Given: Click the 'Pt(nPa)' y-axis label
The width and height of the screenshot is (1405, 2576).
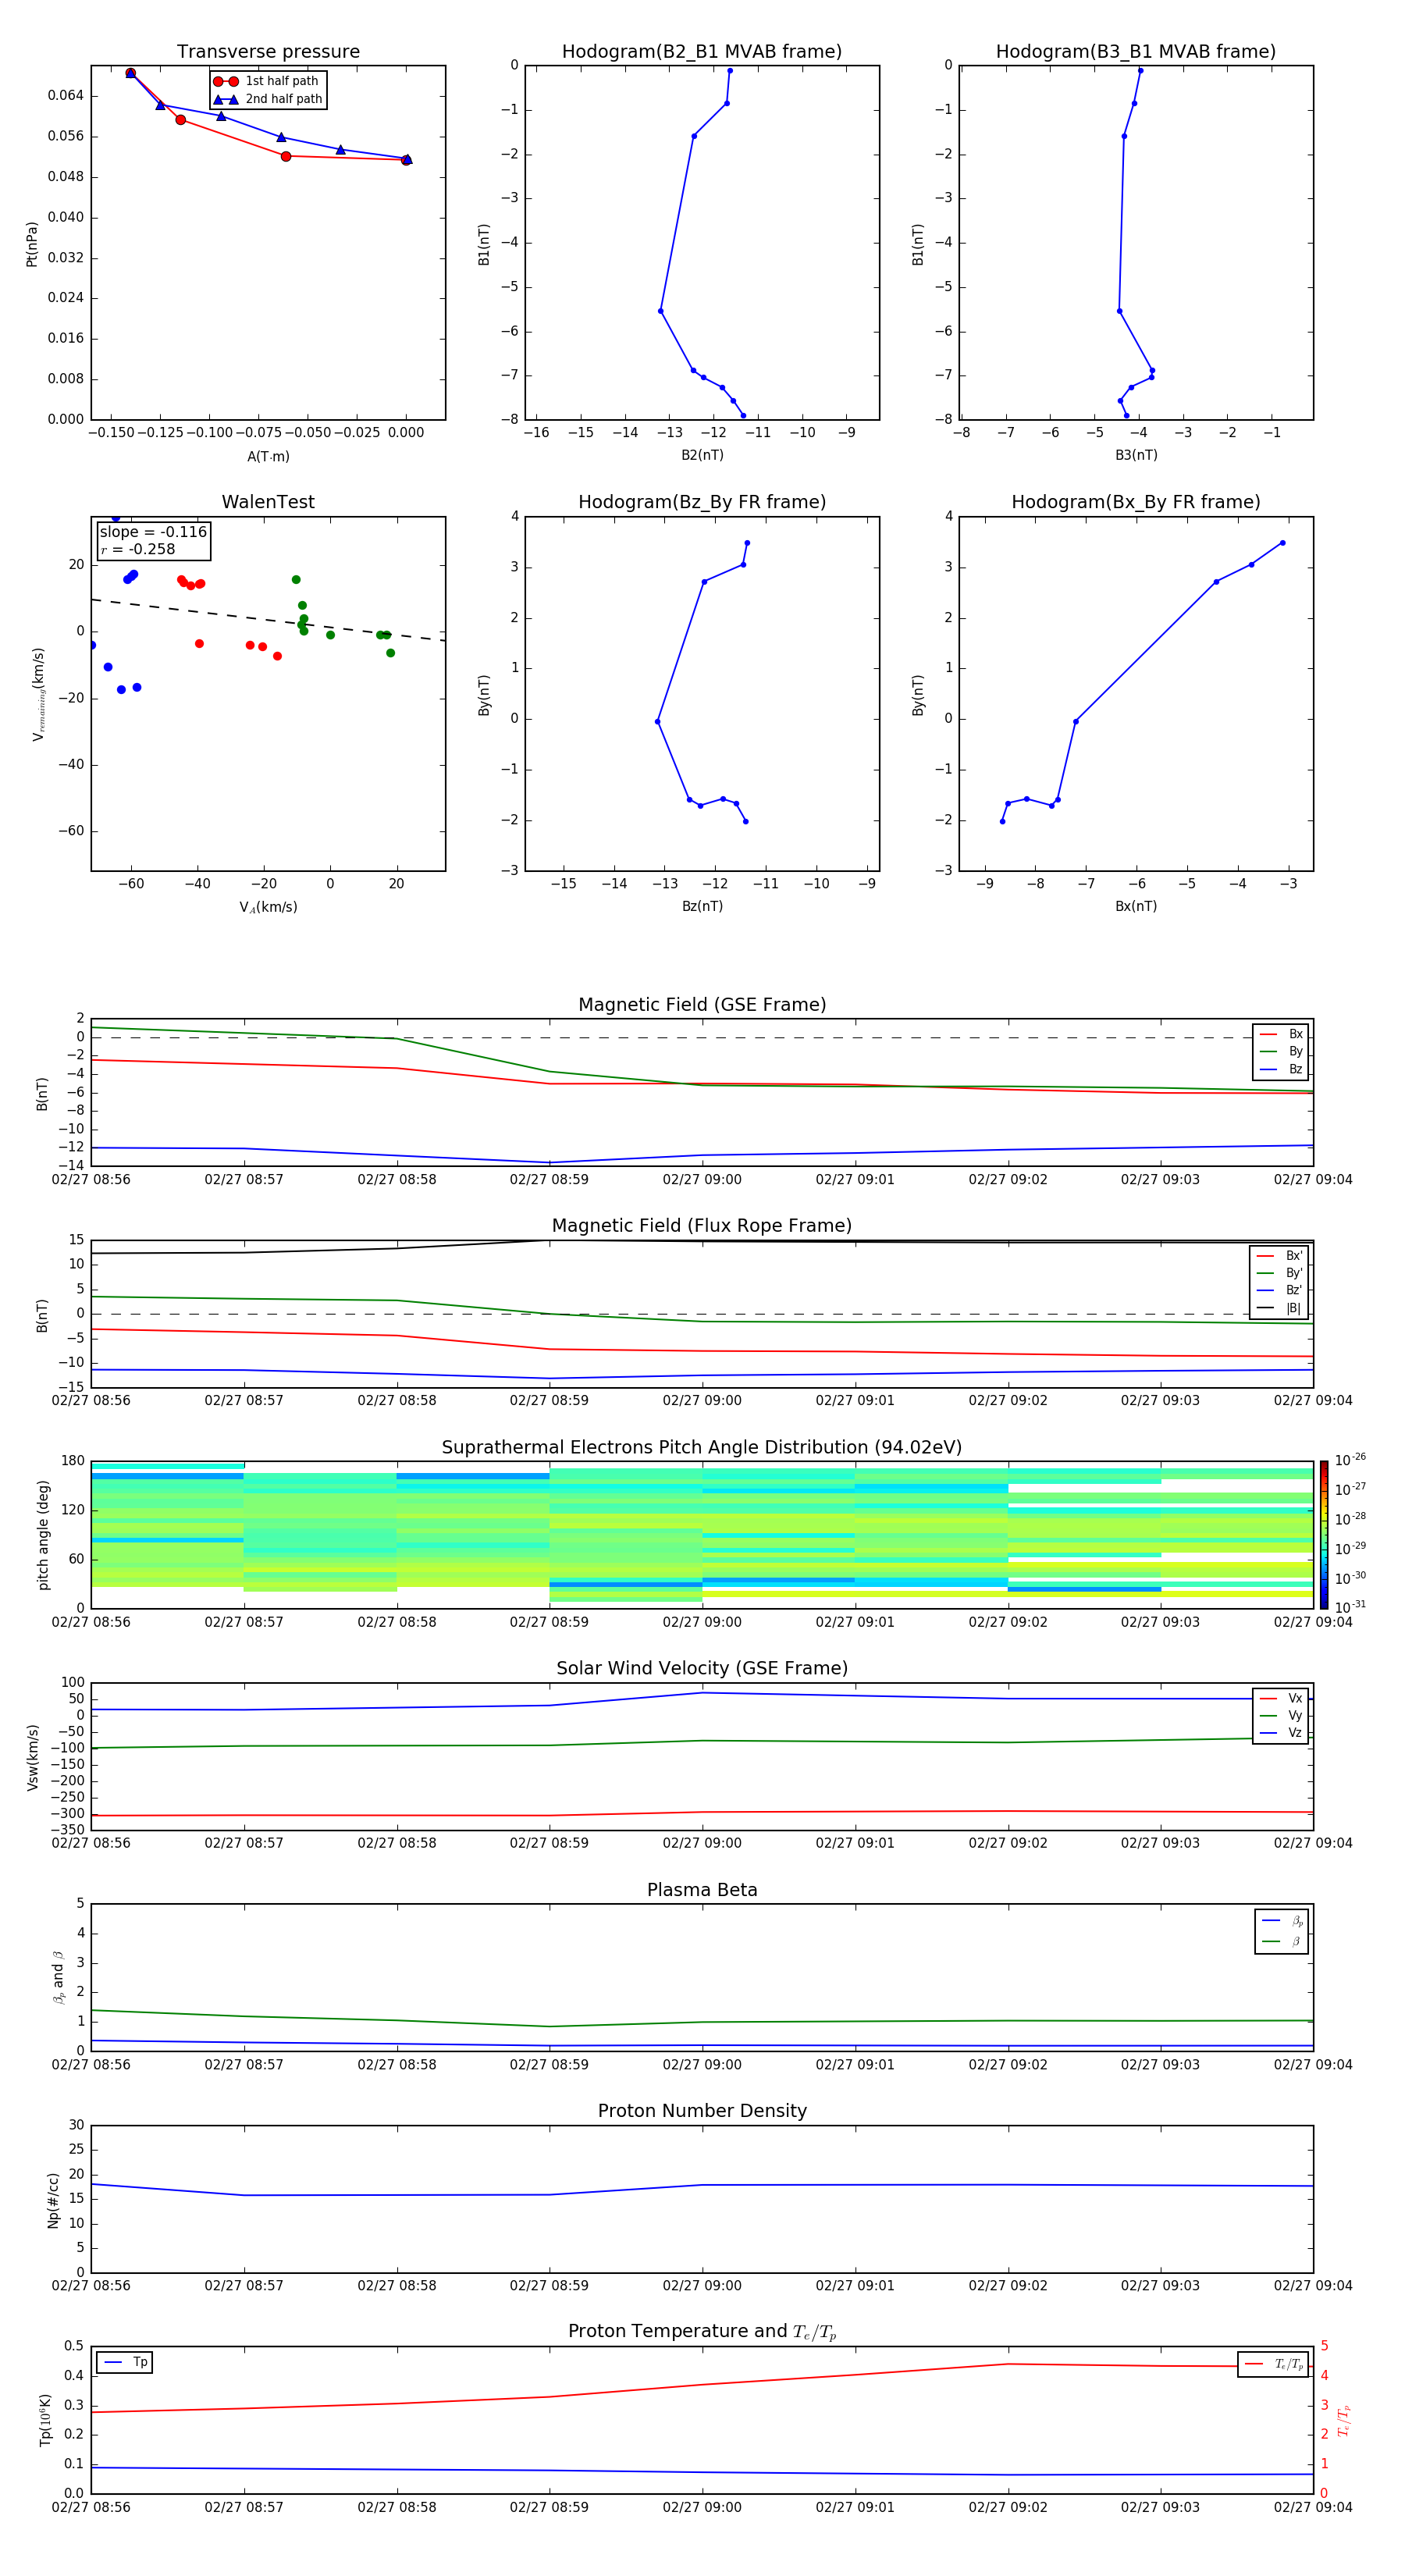Looking at the screenshot, I should point(31,244).
